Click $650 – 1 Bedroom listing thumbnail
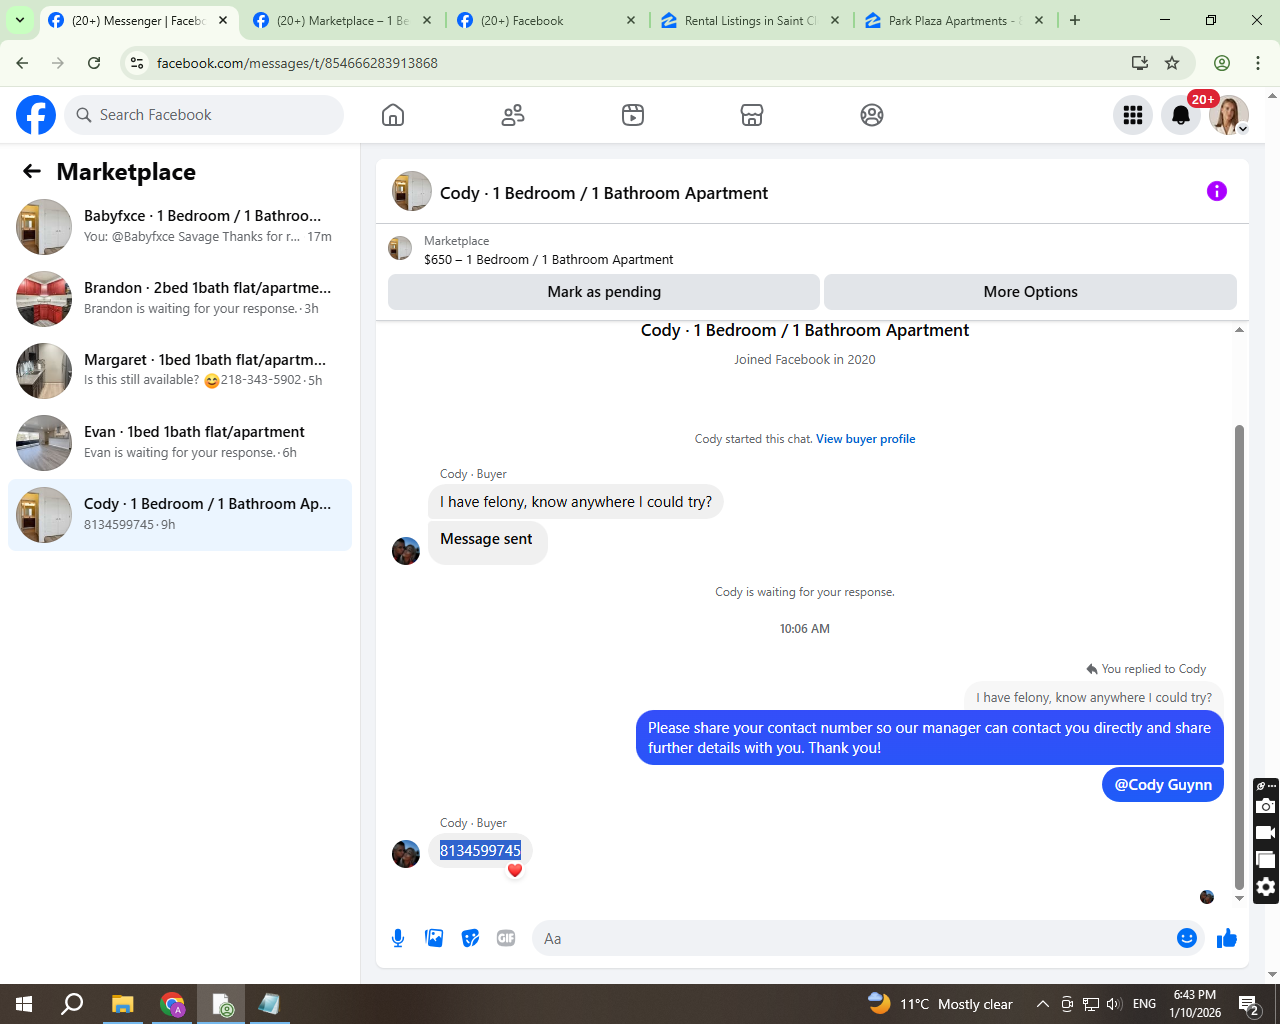The height and width of the screenshot is (1024, 1280). tap(400, 248)
